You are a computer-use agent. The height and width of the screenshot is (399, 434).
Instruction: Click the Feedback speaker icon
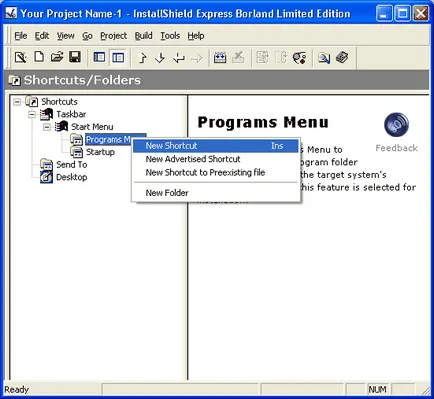(x=396, y=125)
